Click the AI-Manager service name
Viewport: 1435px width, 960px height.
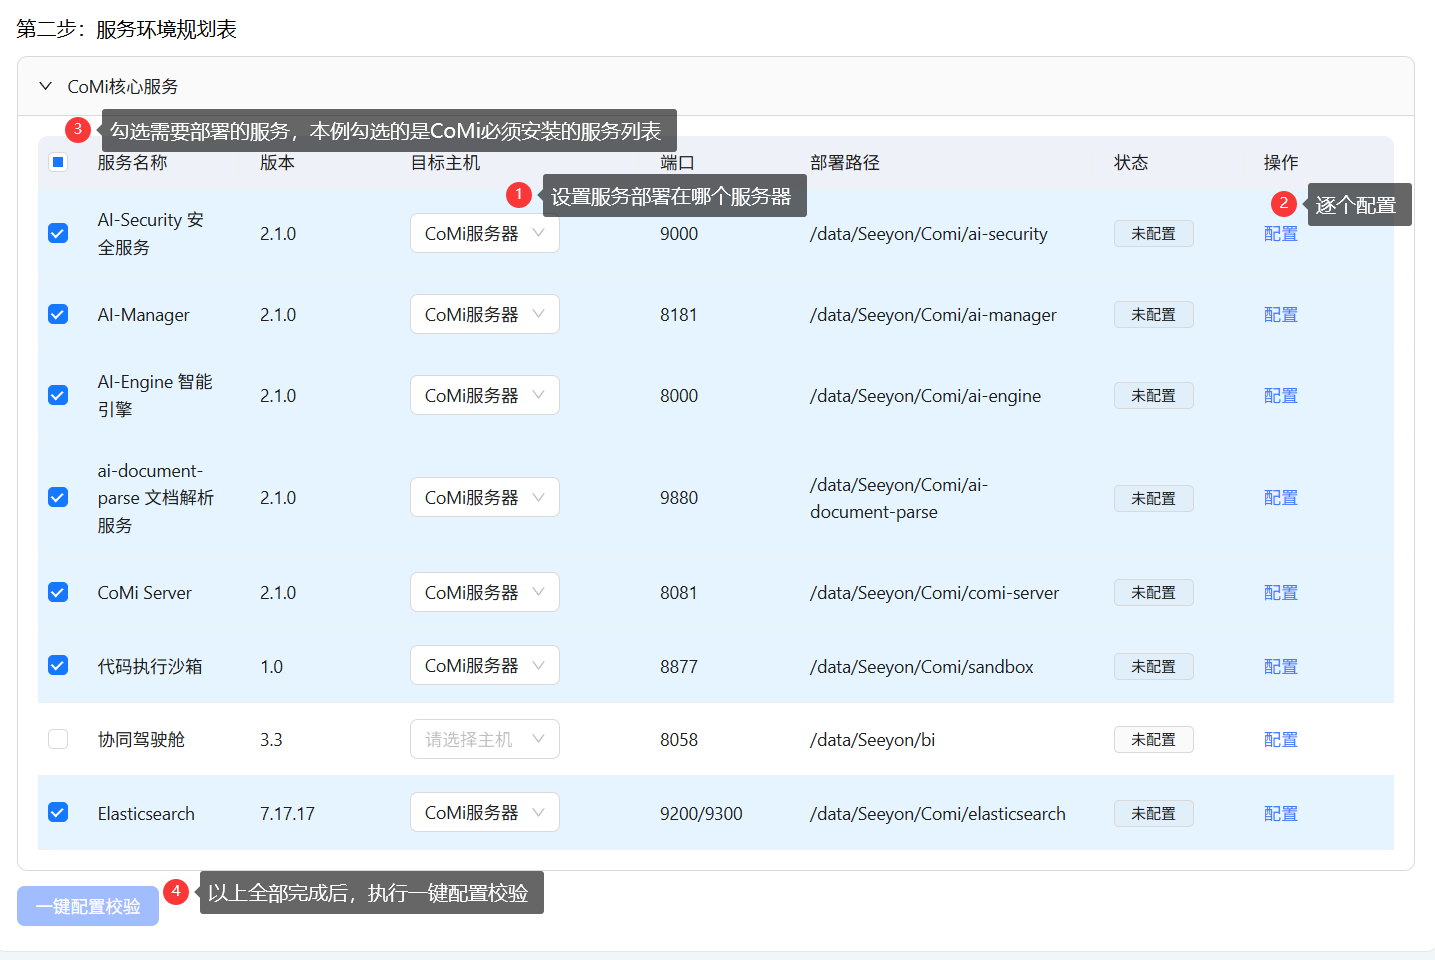pyautogui.click(x=143, y=315)
